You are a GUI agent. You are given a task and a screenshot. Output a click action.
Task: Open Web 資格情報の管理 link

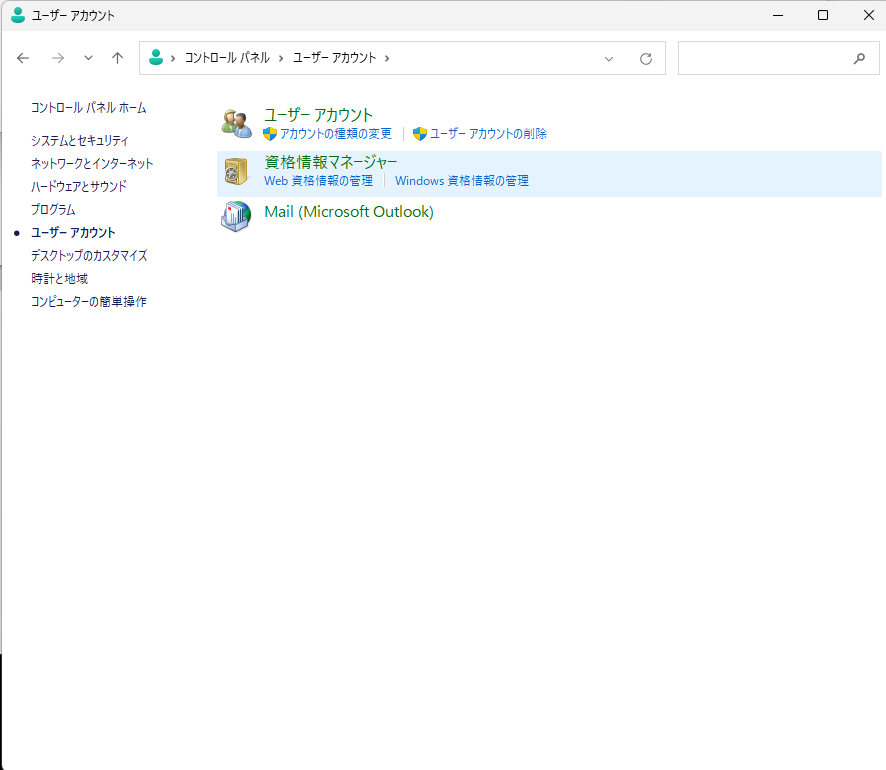(x=318, y=181)
